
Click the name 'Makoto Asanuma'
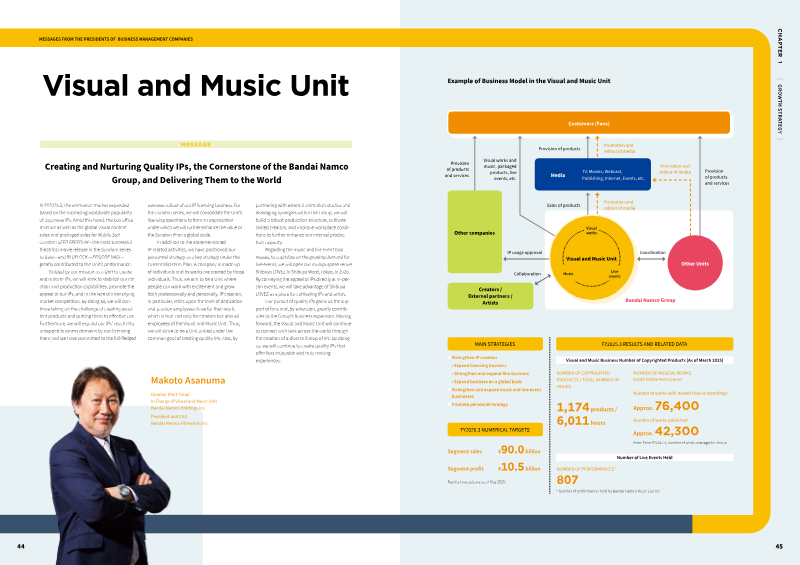pyautogui.click(x=188, y=380)
